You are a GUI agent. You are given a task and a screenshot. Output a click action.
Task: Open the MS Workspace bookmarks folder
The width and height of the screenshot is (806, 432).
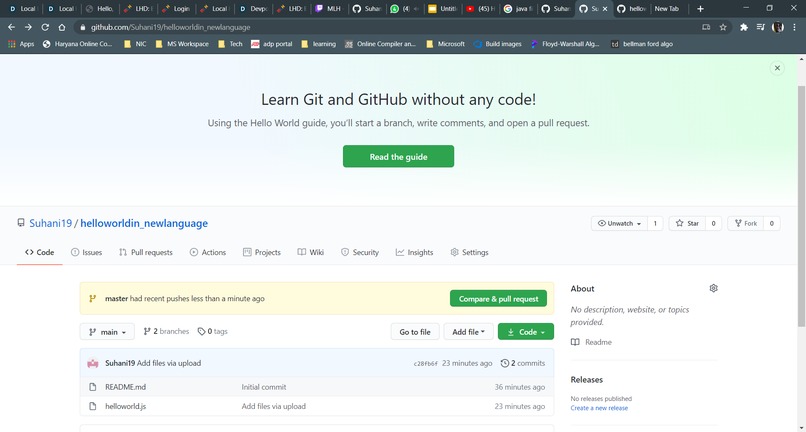click(x=182, y=44)
